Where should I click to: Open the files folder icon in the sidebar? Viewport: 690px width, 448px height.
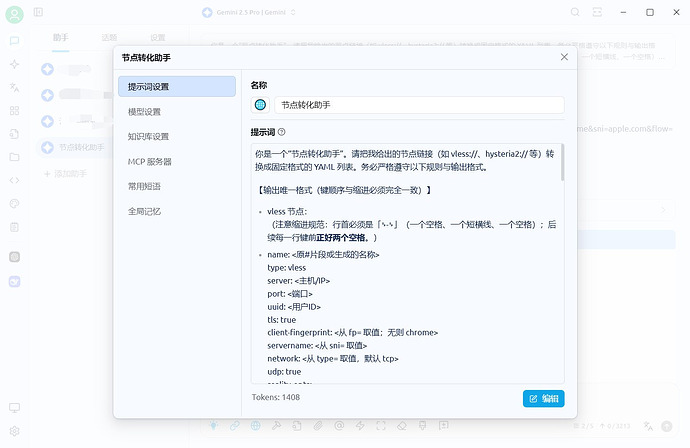pos(15,157)
